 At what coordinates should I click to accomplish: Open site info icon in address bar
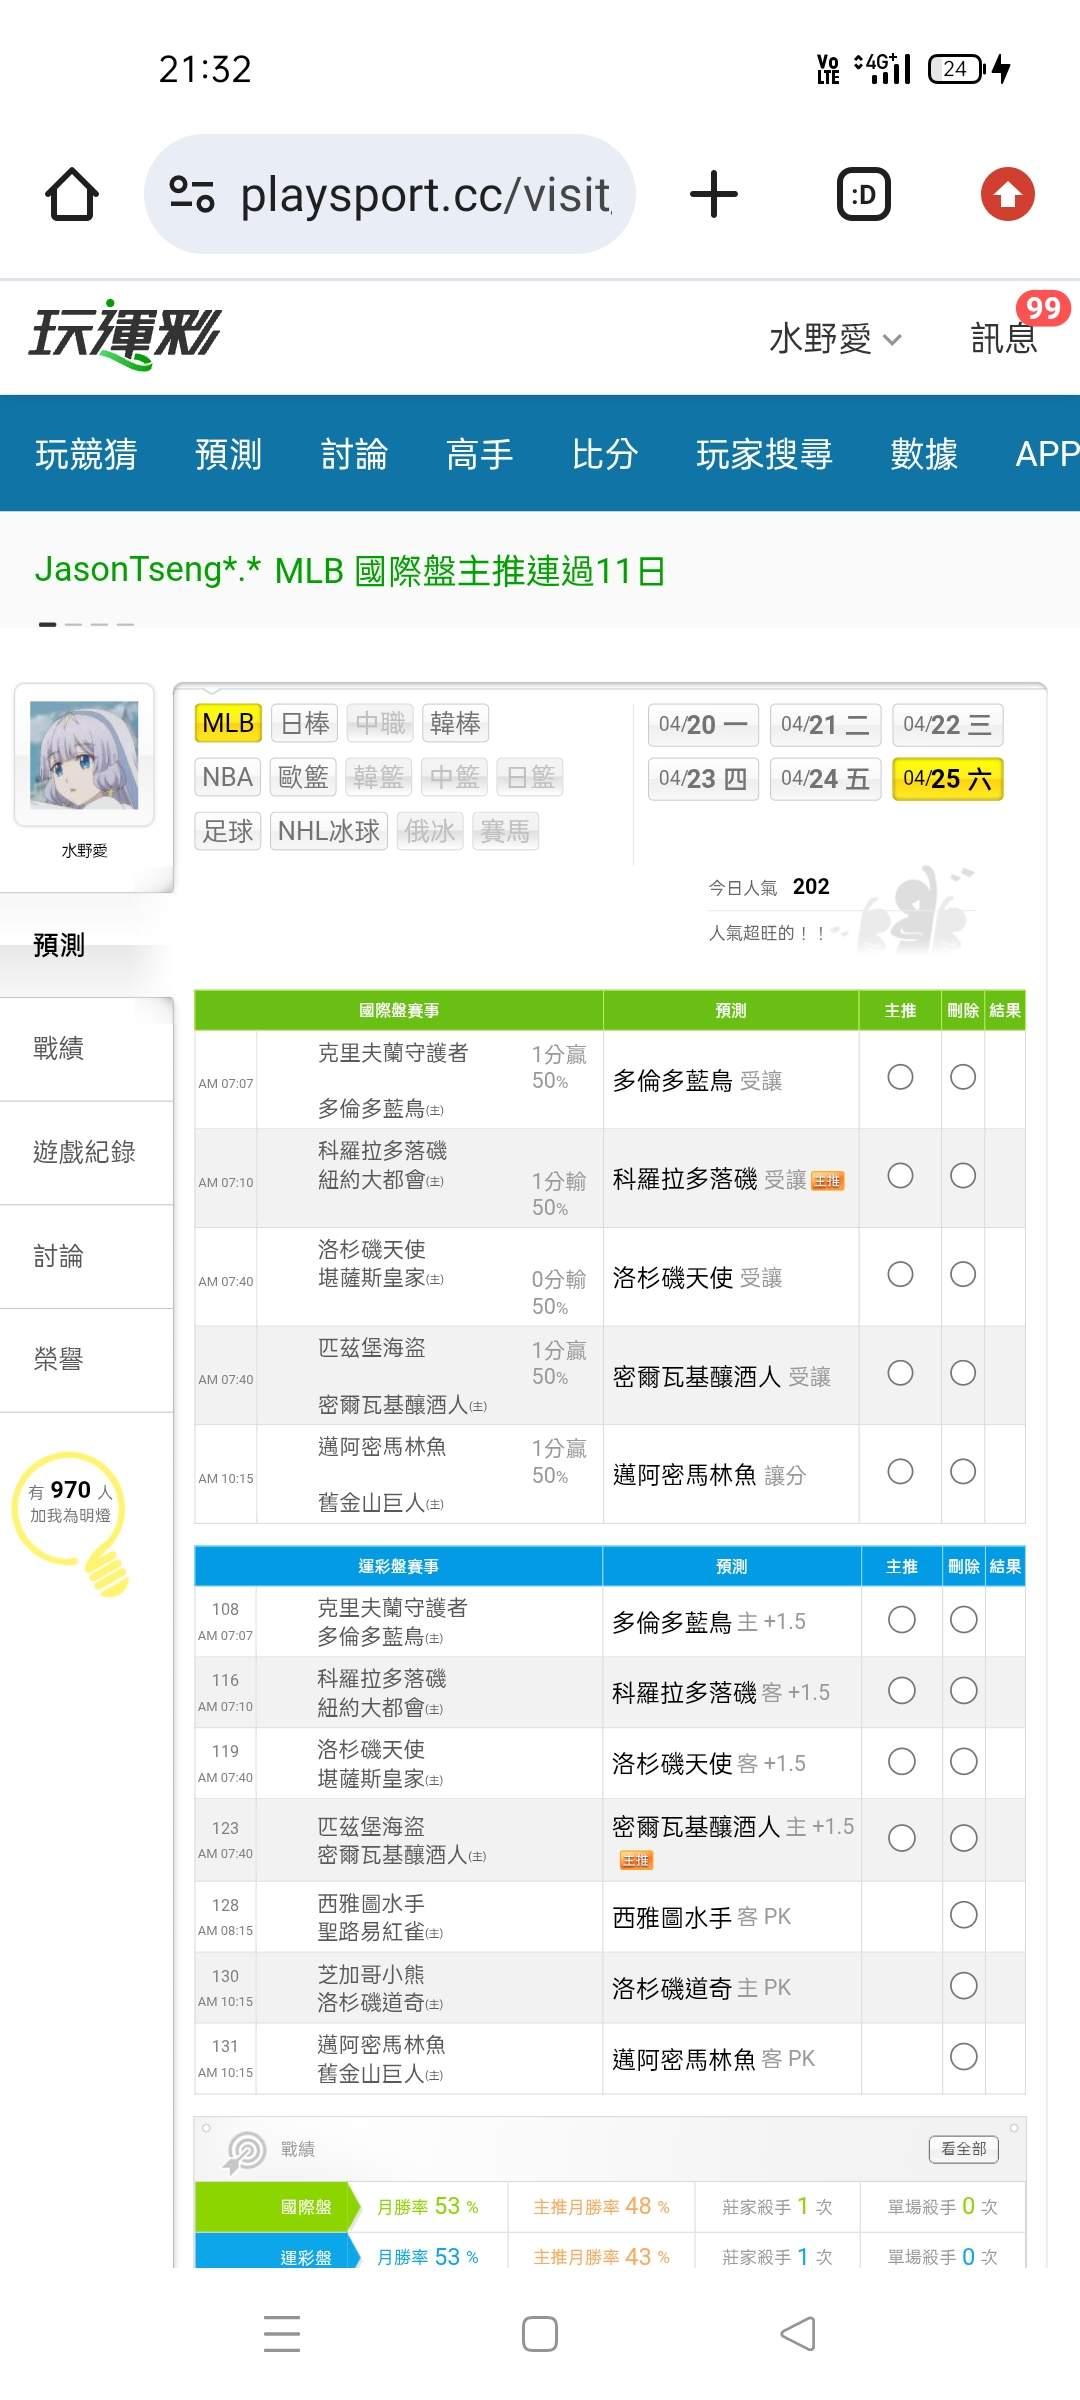(192, 194)
